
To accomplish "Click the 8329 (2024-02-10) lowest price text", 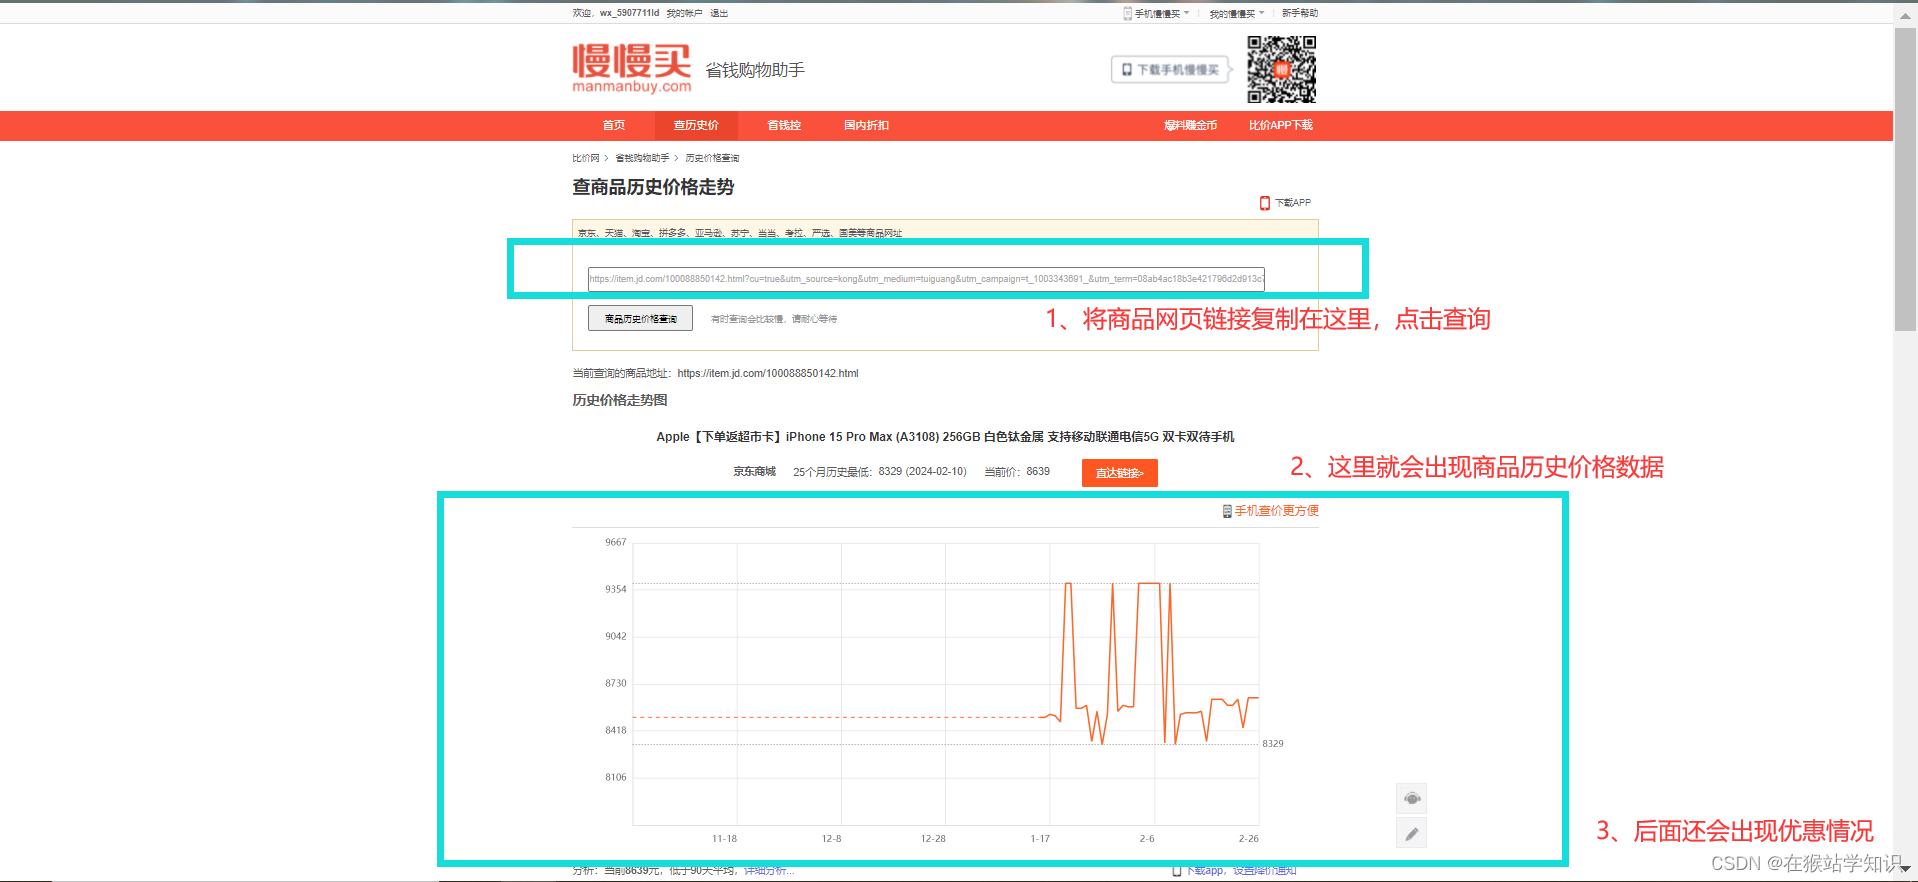I will [923, 471].
